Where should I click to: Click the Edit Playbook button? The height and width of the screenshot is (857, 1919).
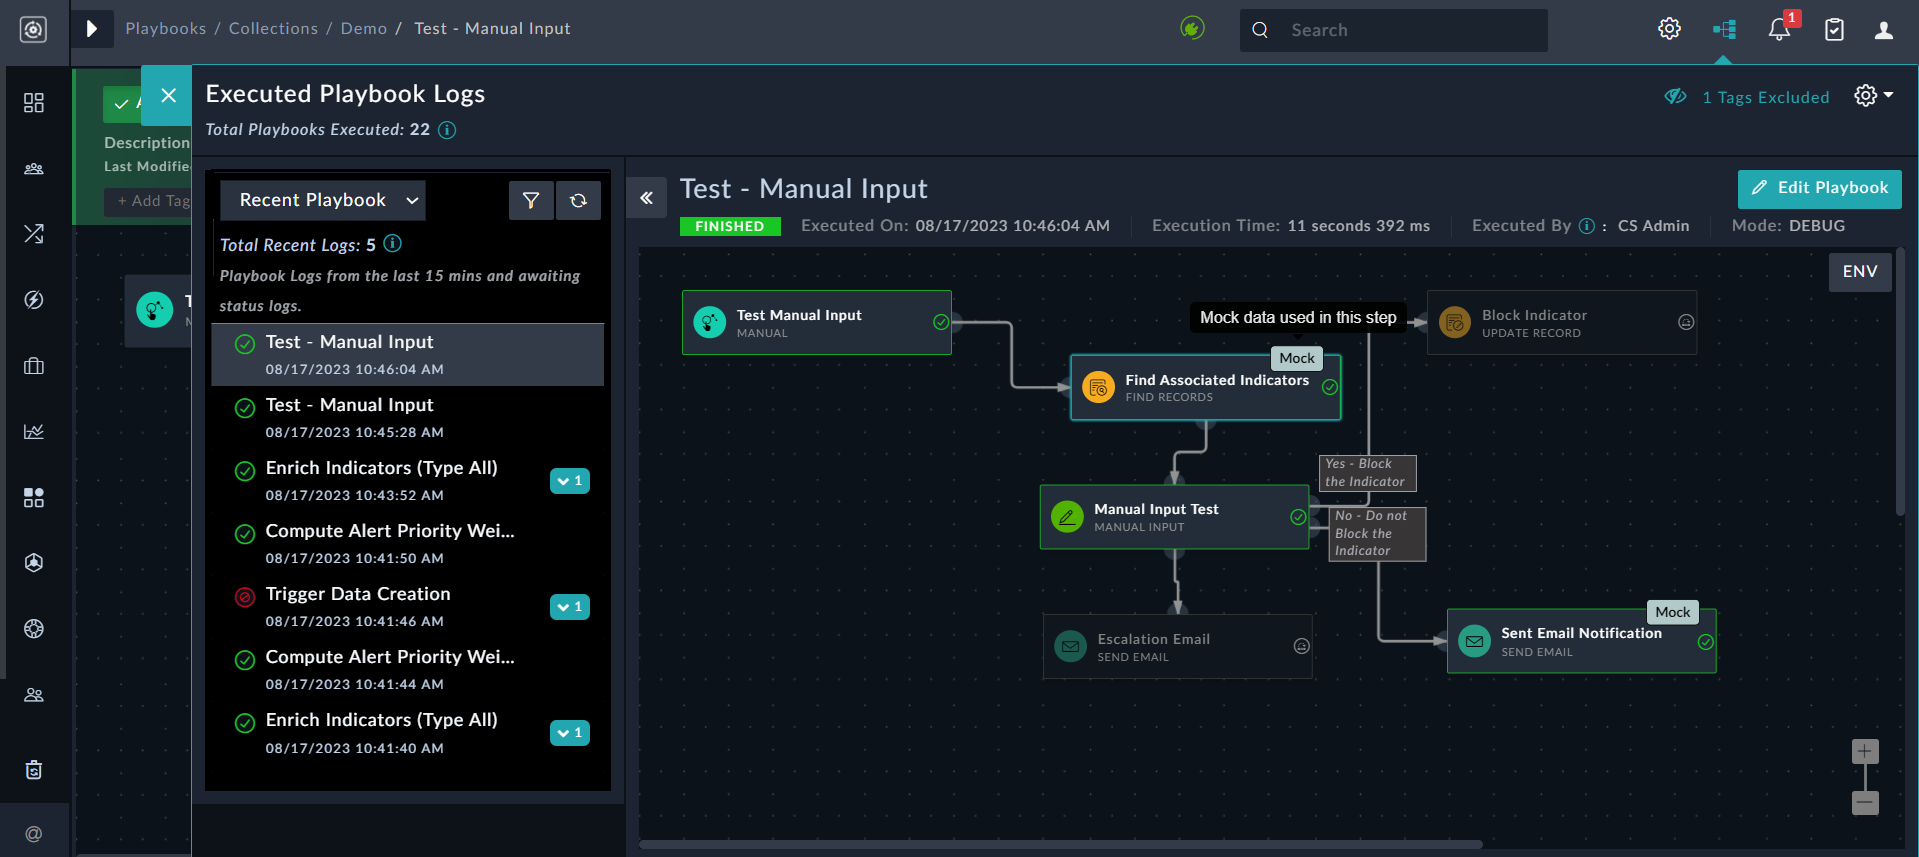[1819, 188]
